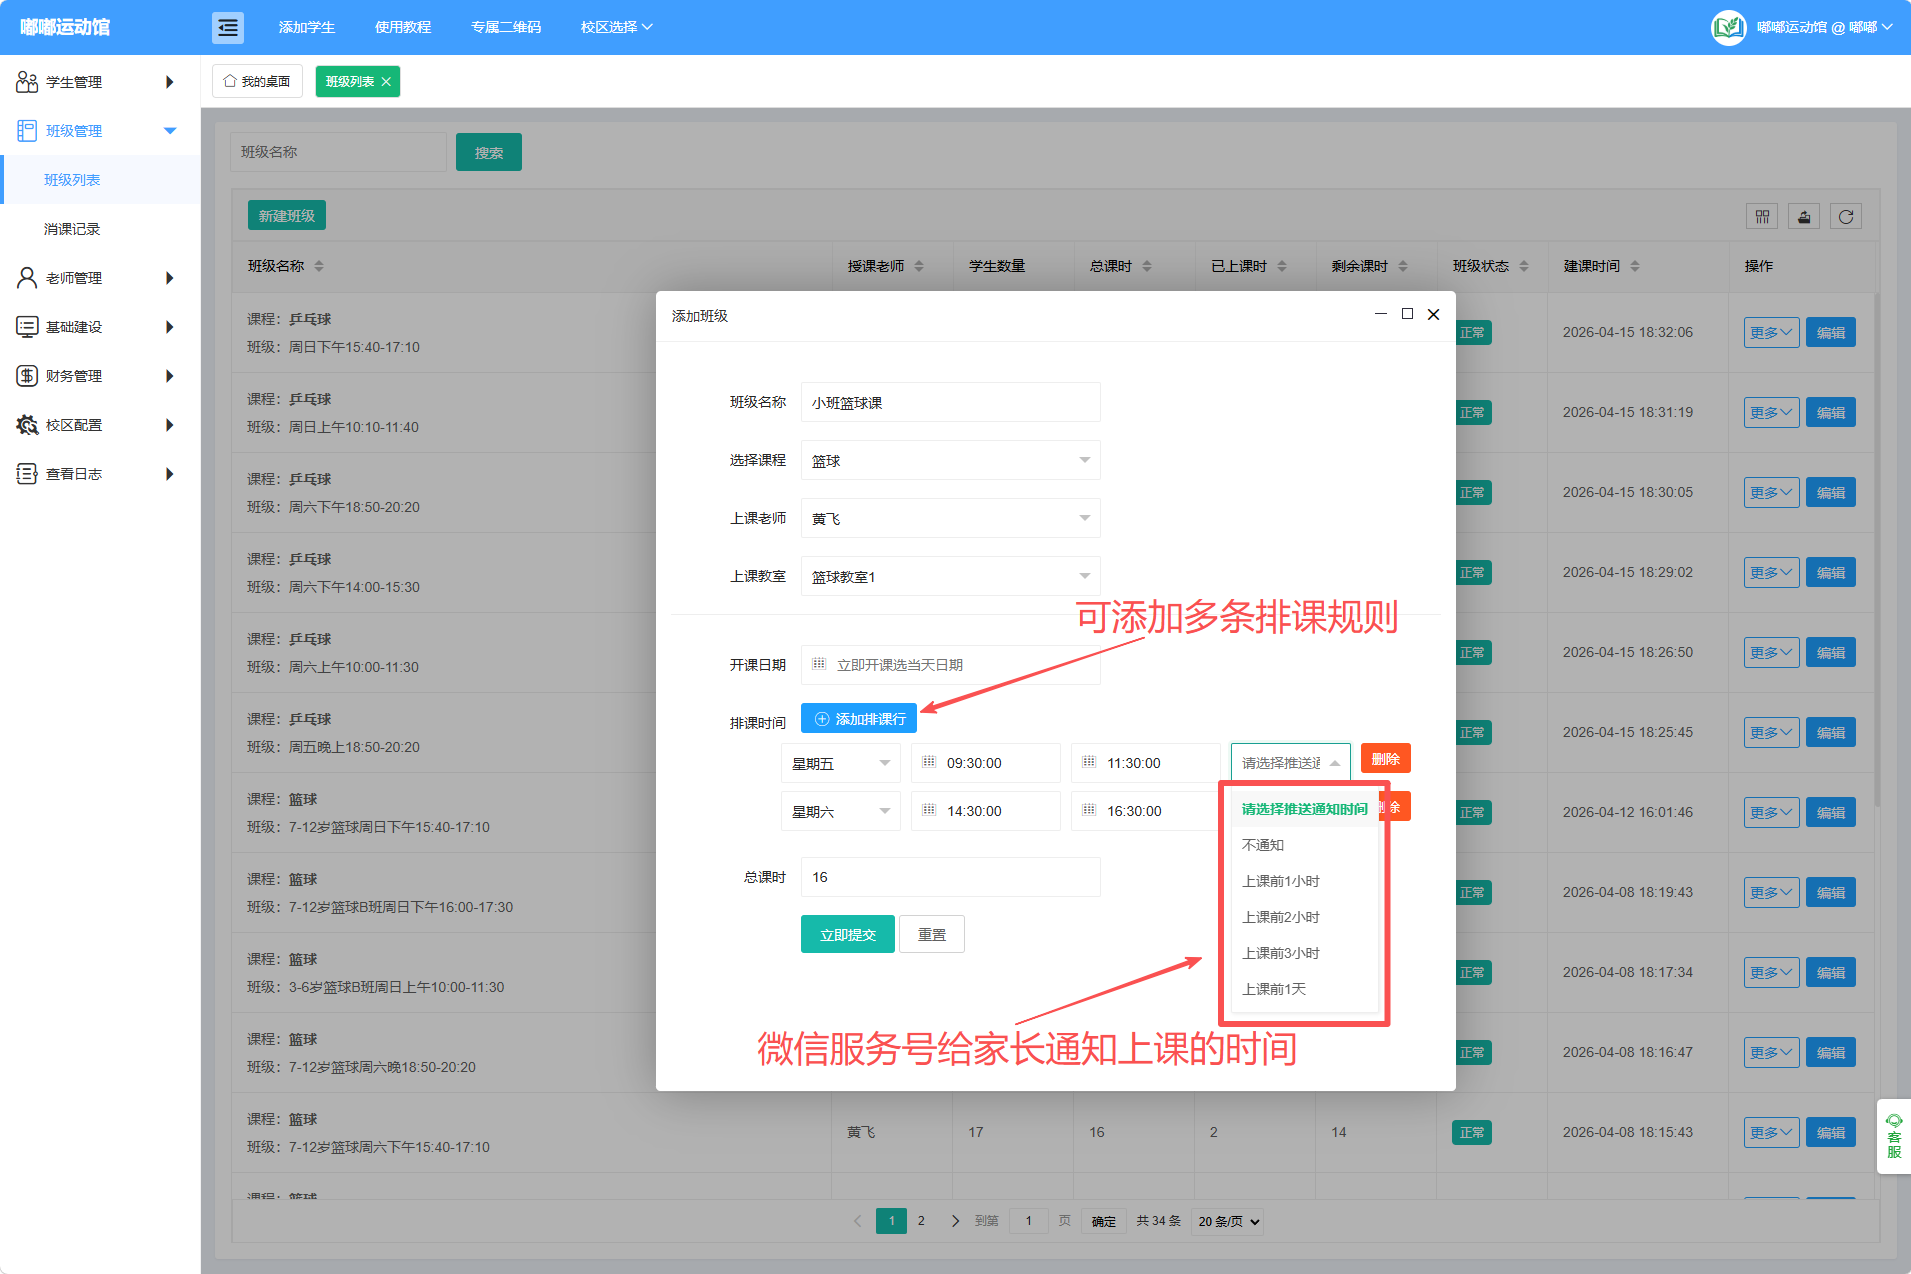Open 学生管理 sidebar menu
Viewport: 1911px width, 1274px height.
(x=100, y=82)
